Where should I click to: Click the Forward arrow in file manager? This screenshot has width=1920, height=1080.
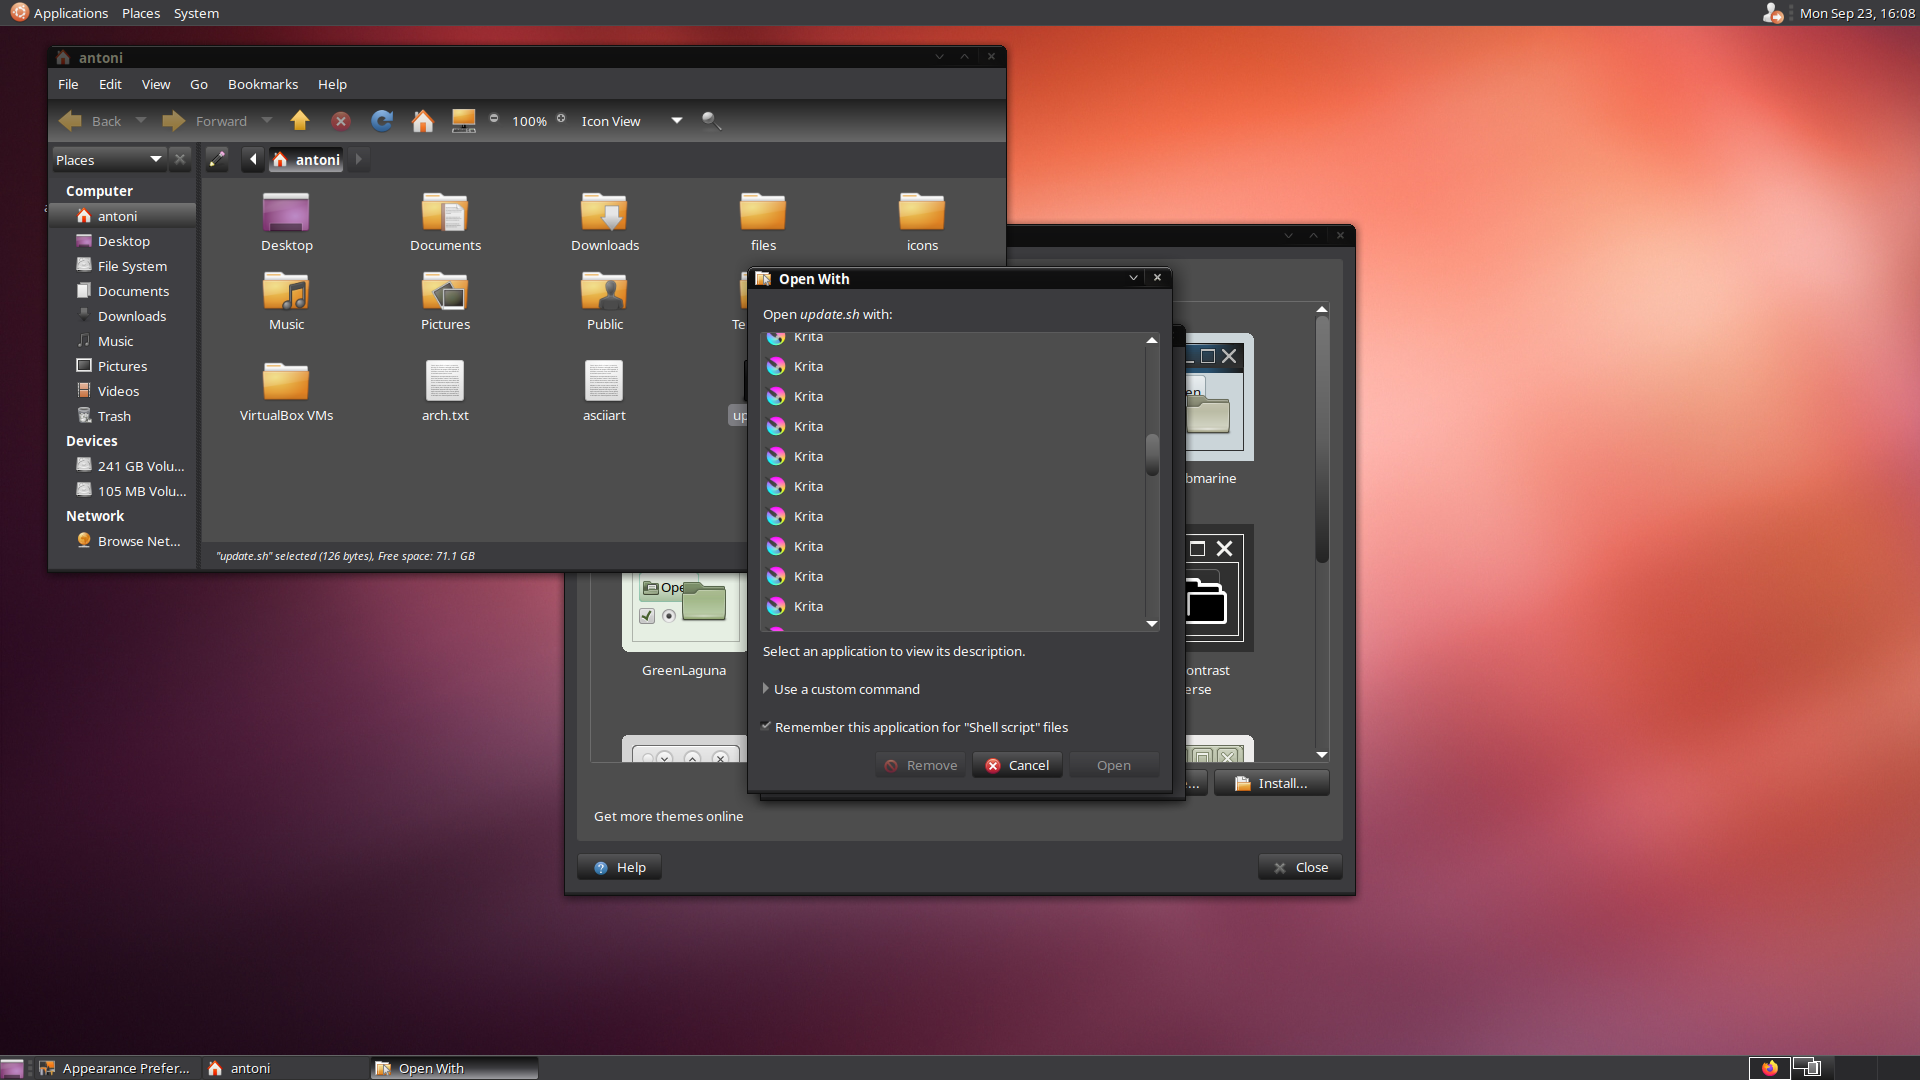pyautogui.click(x=174, y=121)
